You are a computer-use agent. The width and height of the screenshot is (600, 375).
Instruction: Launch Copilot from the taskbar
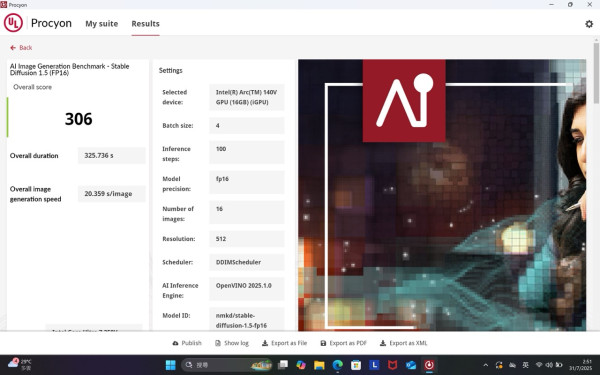pyautogui.click(x=301, y=365)
